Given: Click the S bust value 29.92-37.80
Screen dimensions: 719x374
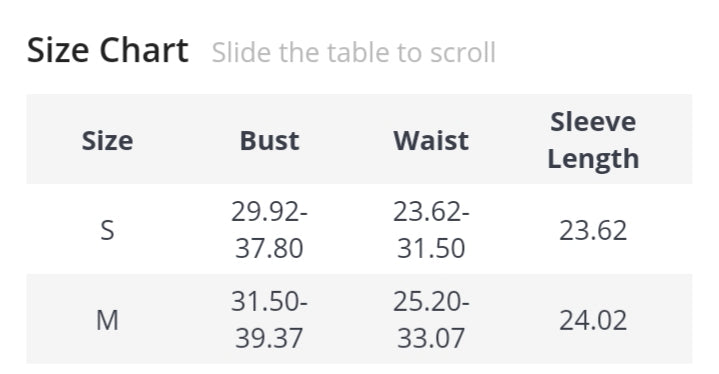Looking at the screenshot, I should 269,230.
